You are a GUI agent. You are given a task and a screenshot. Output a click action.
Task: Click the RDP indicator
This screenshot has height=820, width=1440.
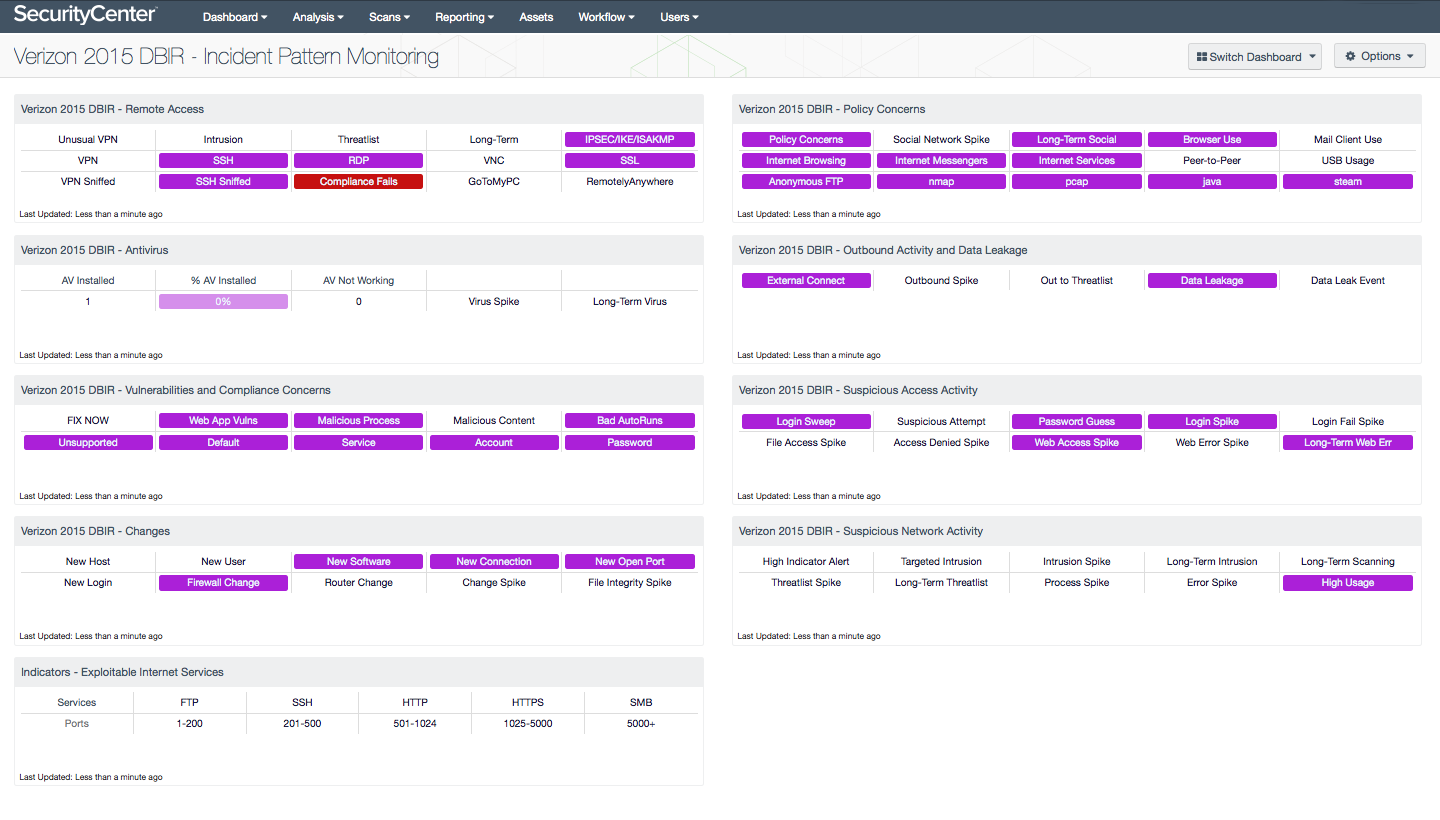[x=359, y=161]
